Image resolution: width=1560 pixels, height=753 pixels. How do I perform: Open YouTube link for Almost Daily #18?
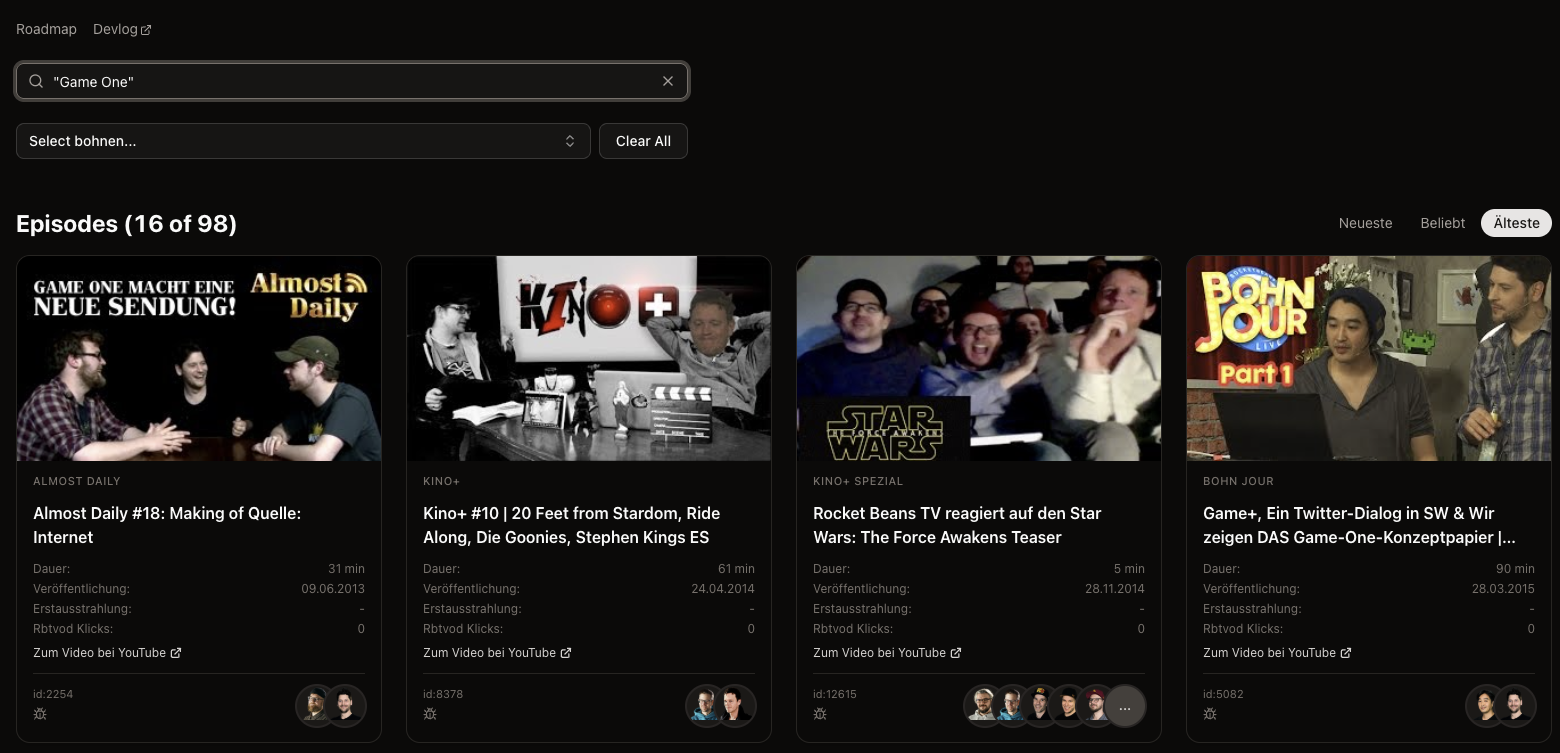pos(107,653)
